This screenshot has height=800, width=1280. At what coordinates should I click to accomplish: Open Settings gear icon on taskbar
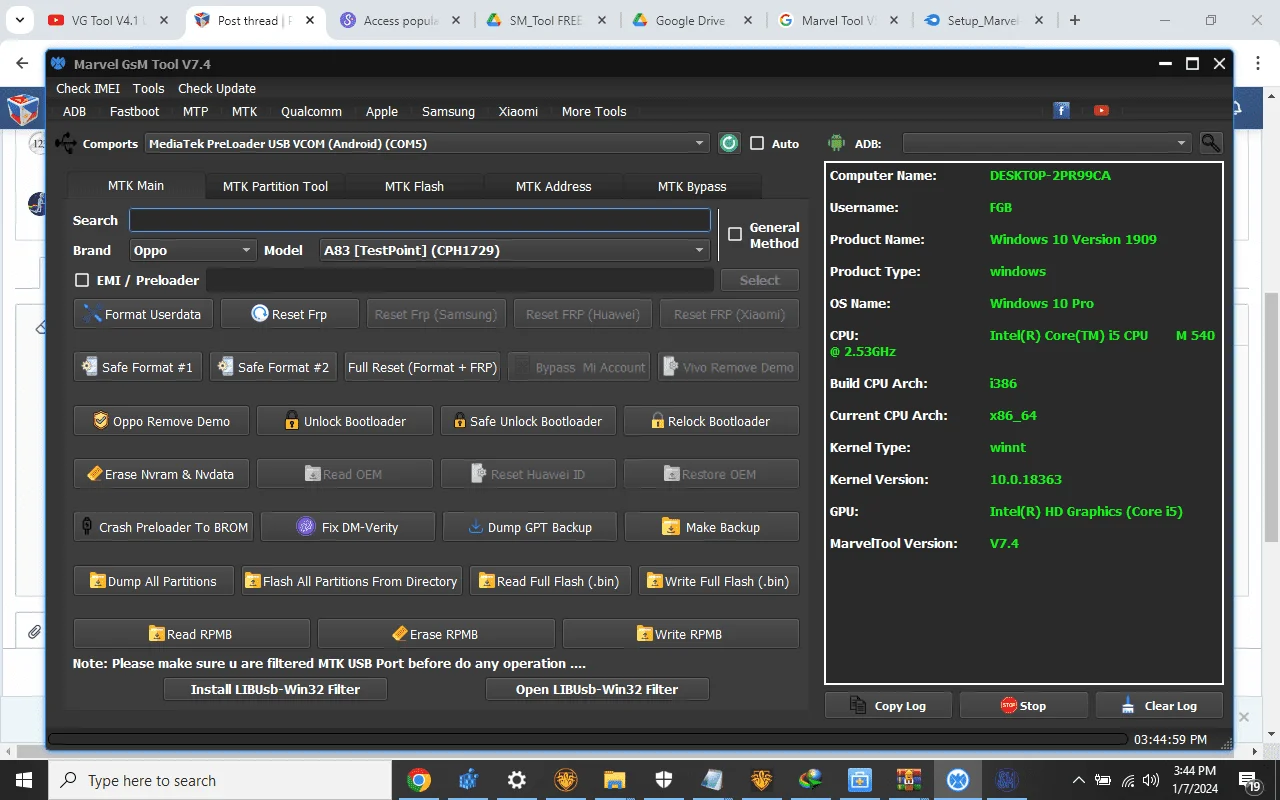pyautogui.click(x=517, y=780)
